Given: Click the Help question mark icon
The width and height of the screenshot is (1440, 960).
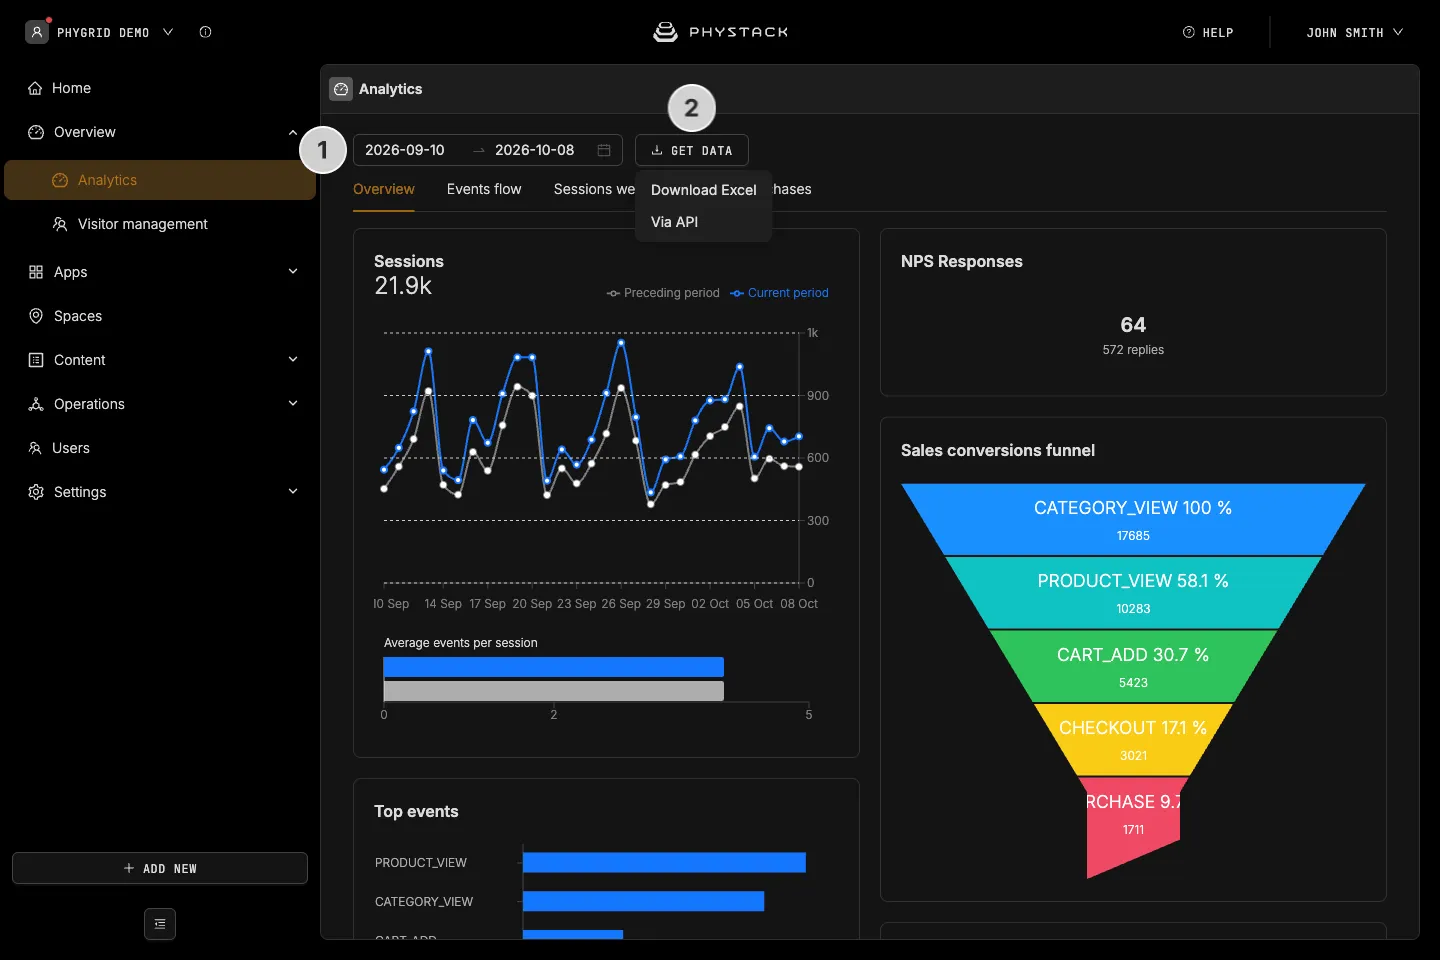Looking at the screenshot, I should 1189,32.
